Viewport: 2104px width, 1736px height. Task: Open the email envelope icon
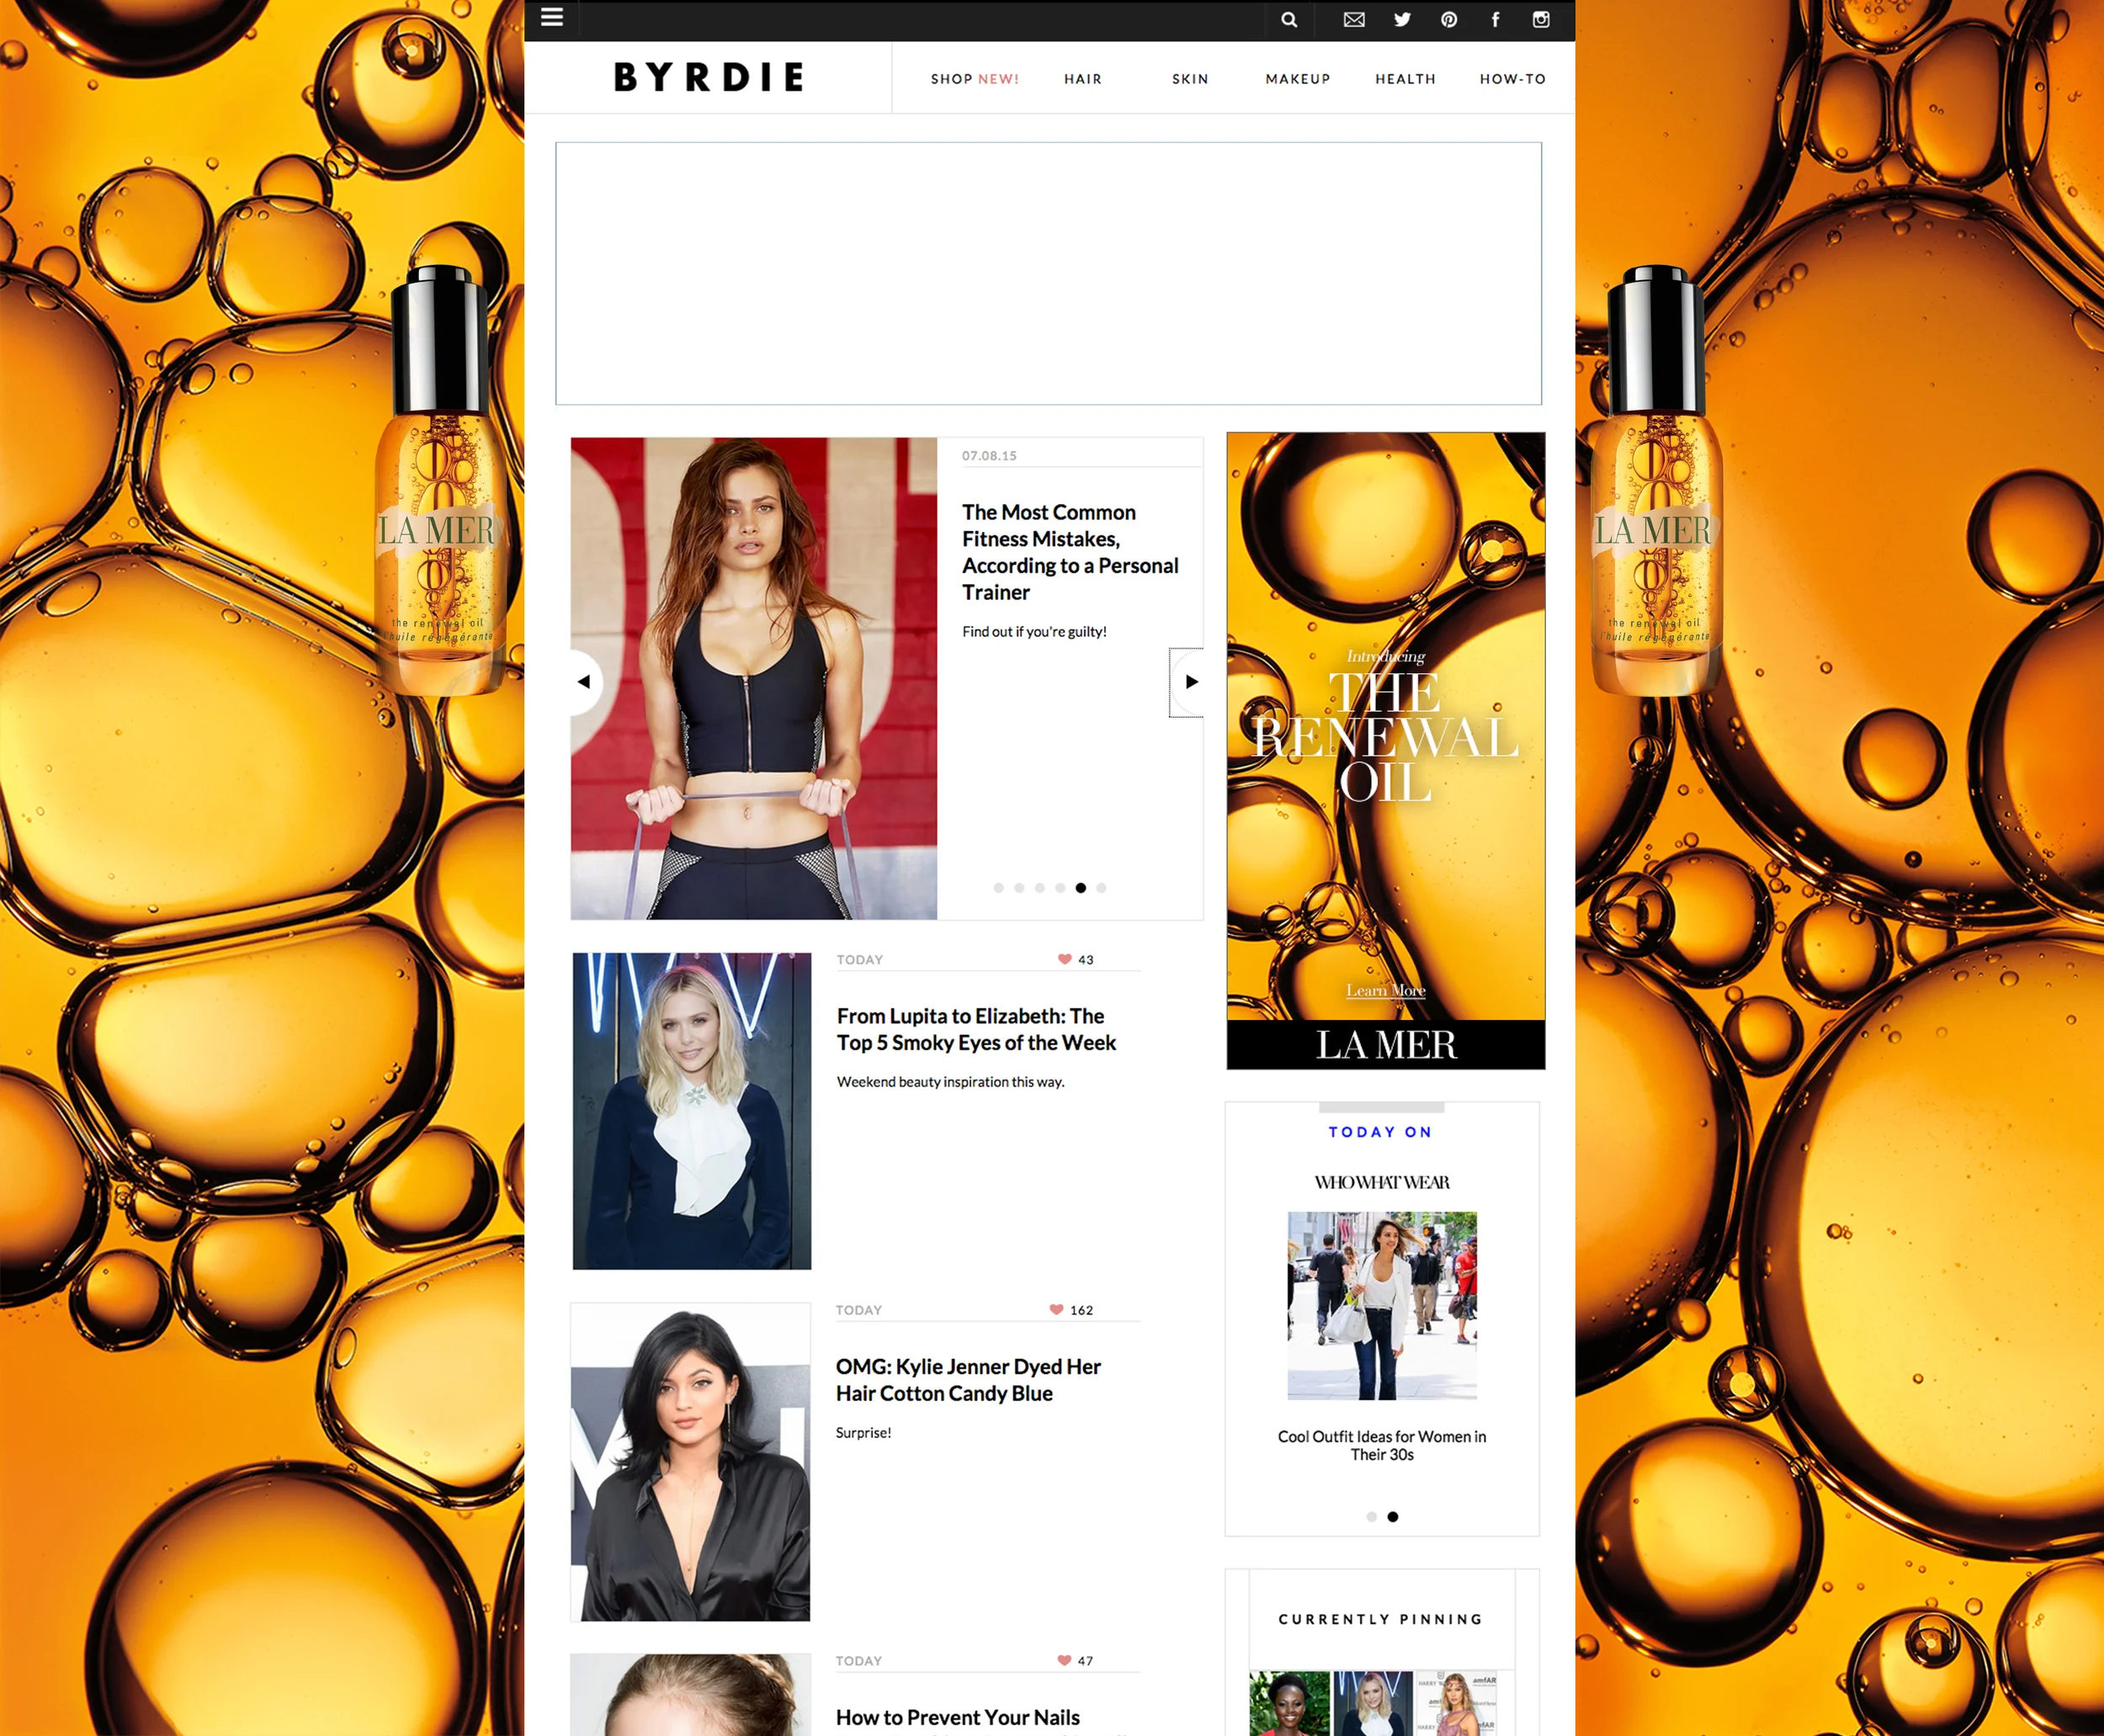(1354, 20)
